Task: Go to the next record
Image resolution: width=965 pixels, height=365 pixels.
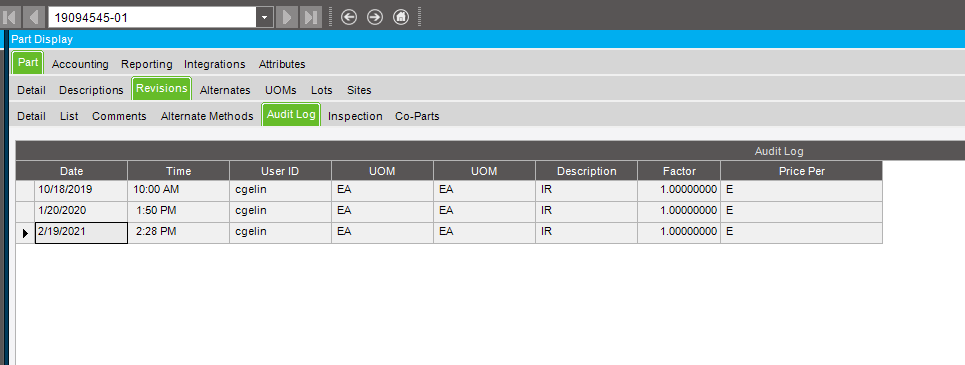Action: point(286,17)
